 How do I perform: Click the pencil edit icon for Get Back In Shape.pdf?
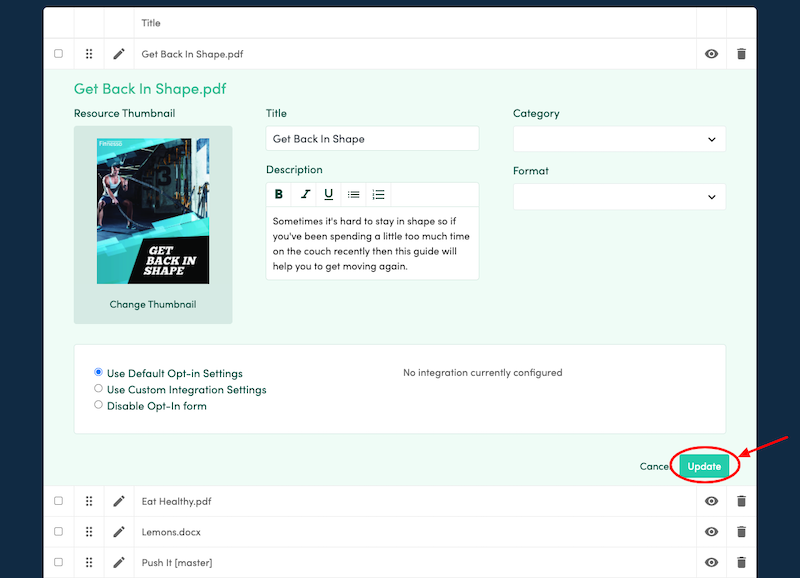pyautogui.click(x=119, y=54)
